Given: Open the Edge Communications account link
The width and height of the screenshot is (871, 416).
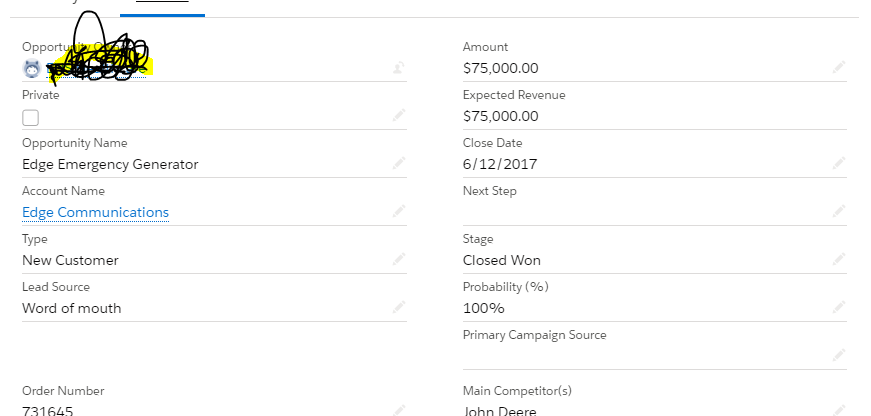Looking at the screenshot, I should pos(95,212).
